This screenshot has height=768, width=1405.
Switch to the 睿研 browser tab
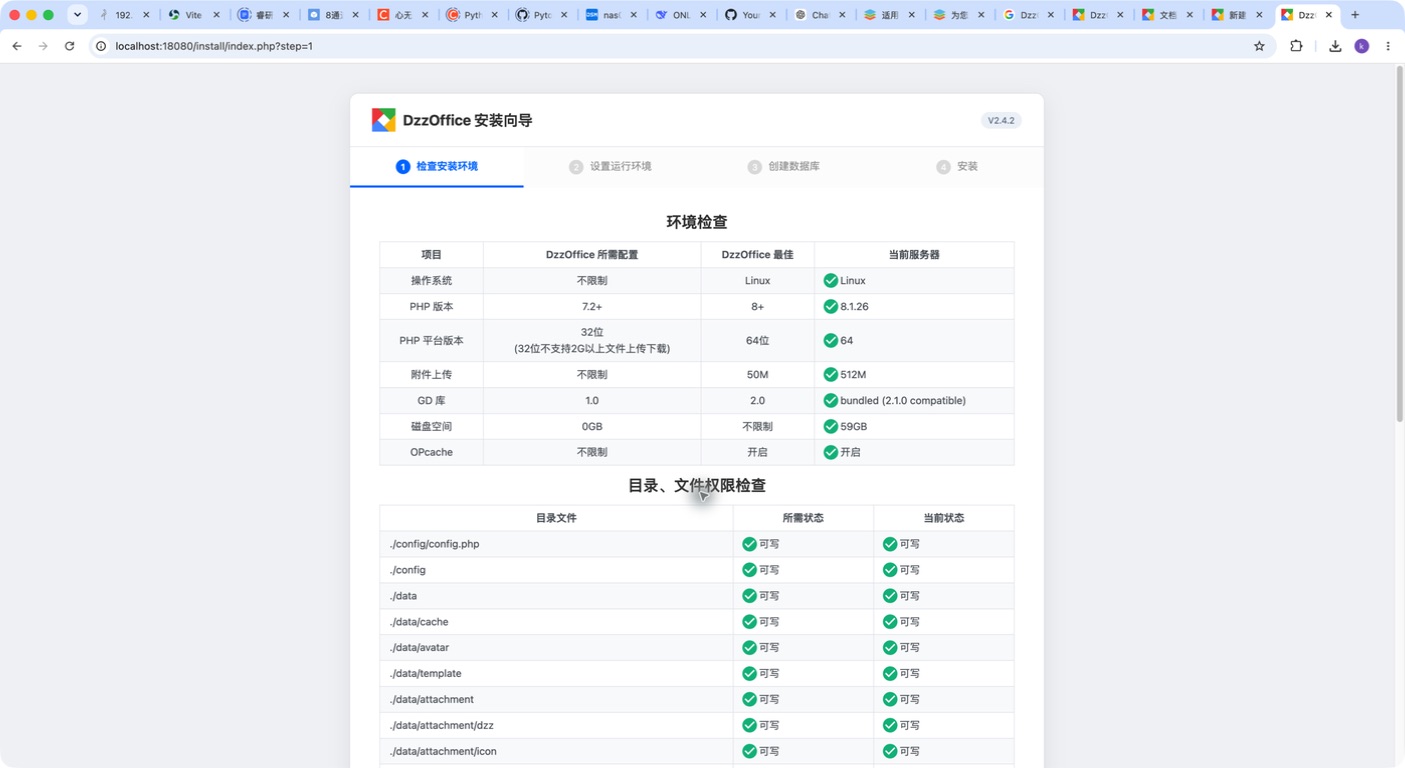click(x=263, y=15)
